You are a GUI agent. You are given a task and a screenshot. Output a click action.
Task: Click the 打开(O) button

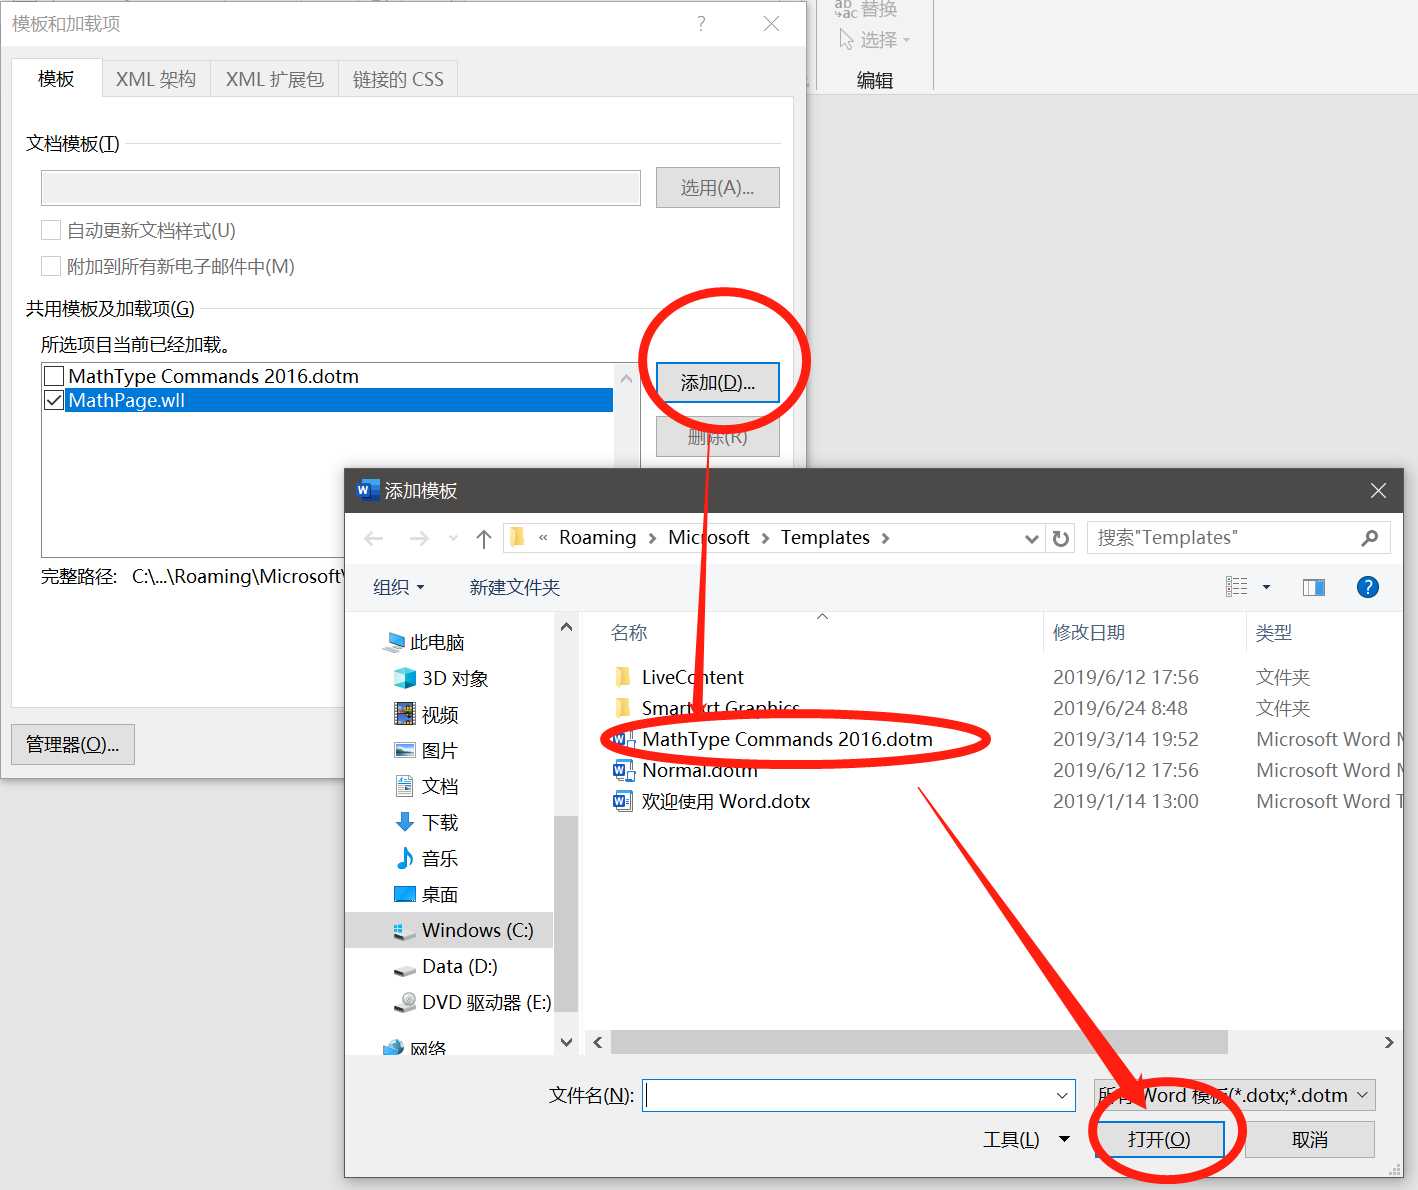point(1159,1139)
